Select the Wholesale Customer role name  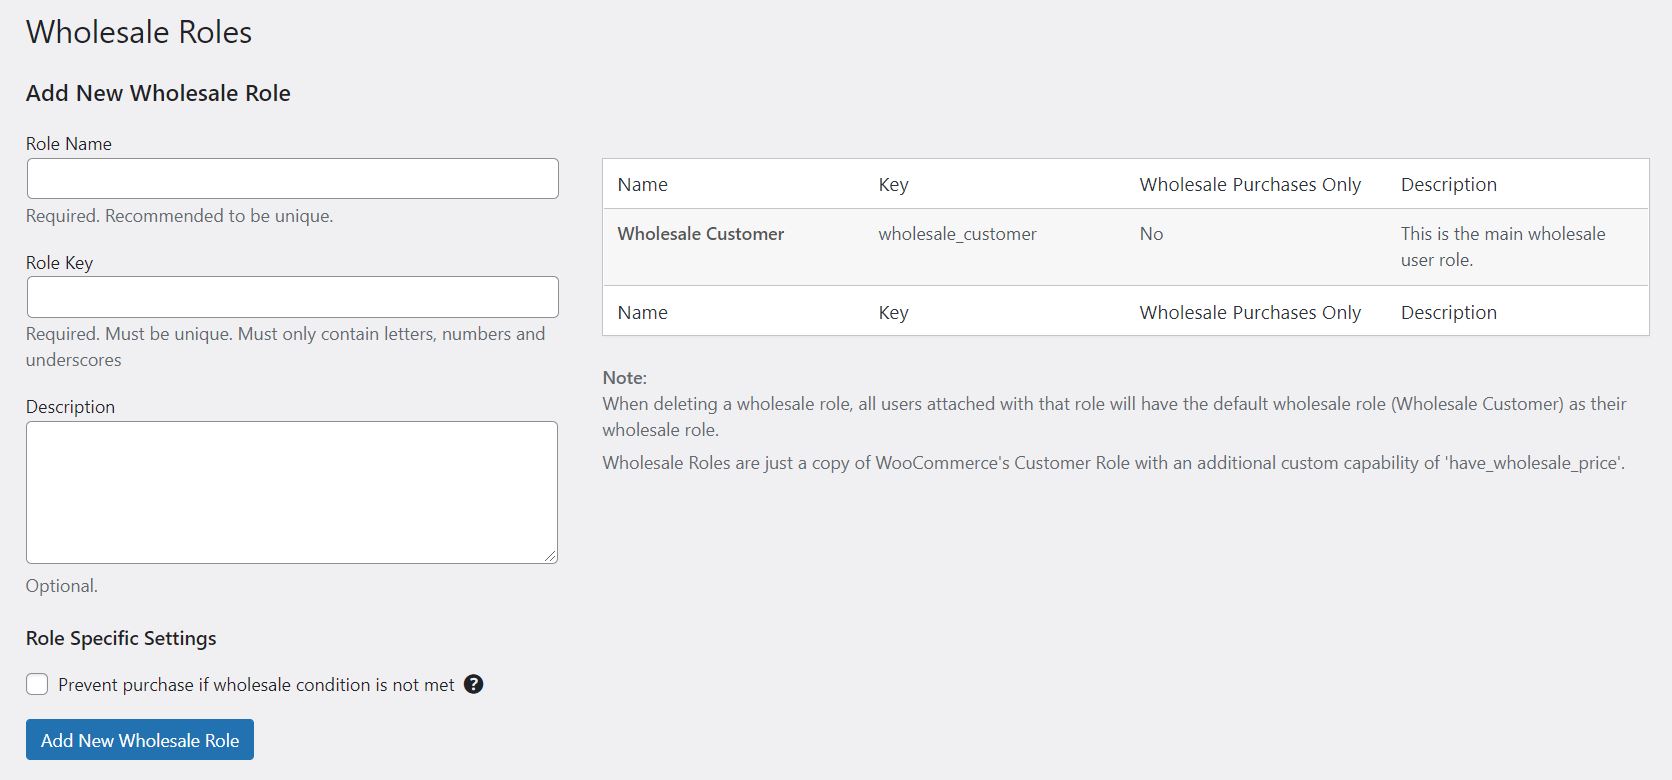tap(701, 234)
